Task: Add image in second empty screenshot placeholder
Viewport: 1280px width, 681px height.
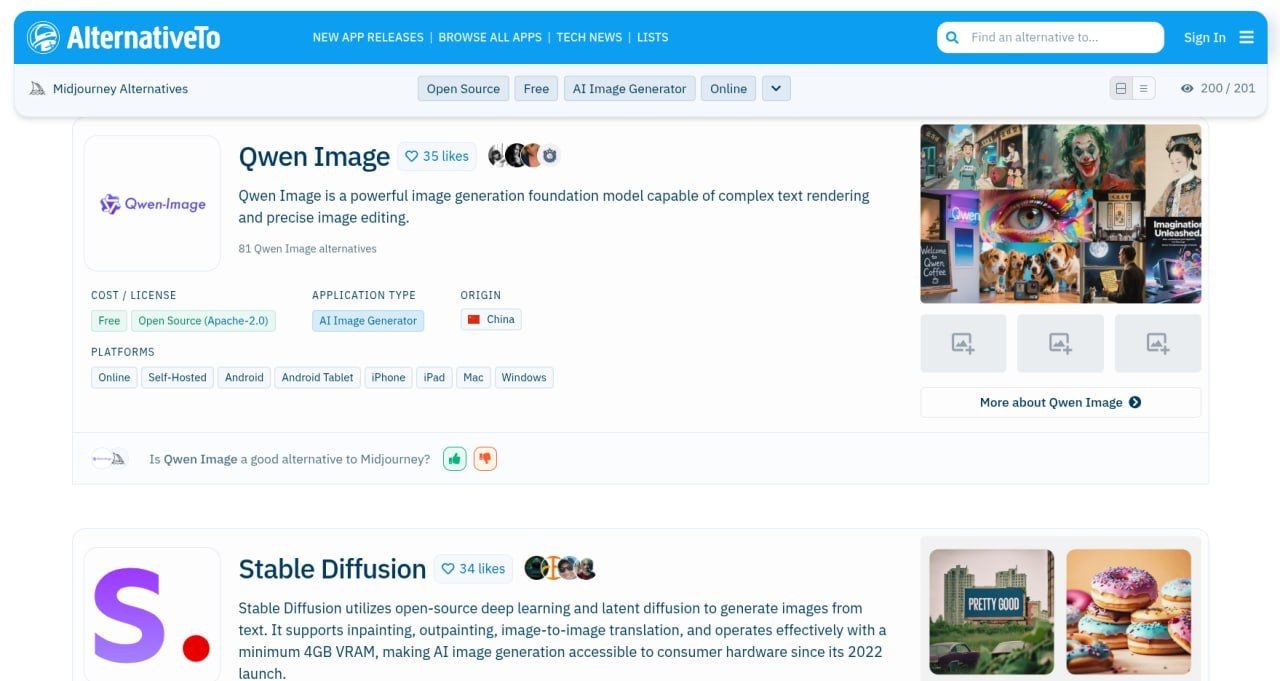Action: [x=1060, y=343]
